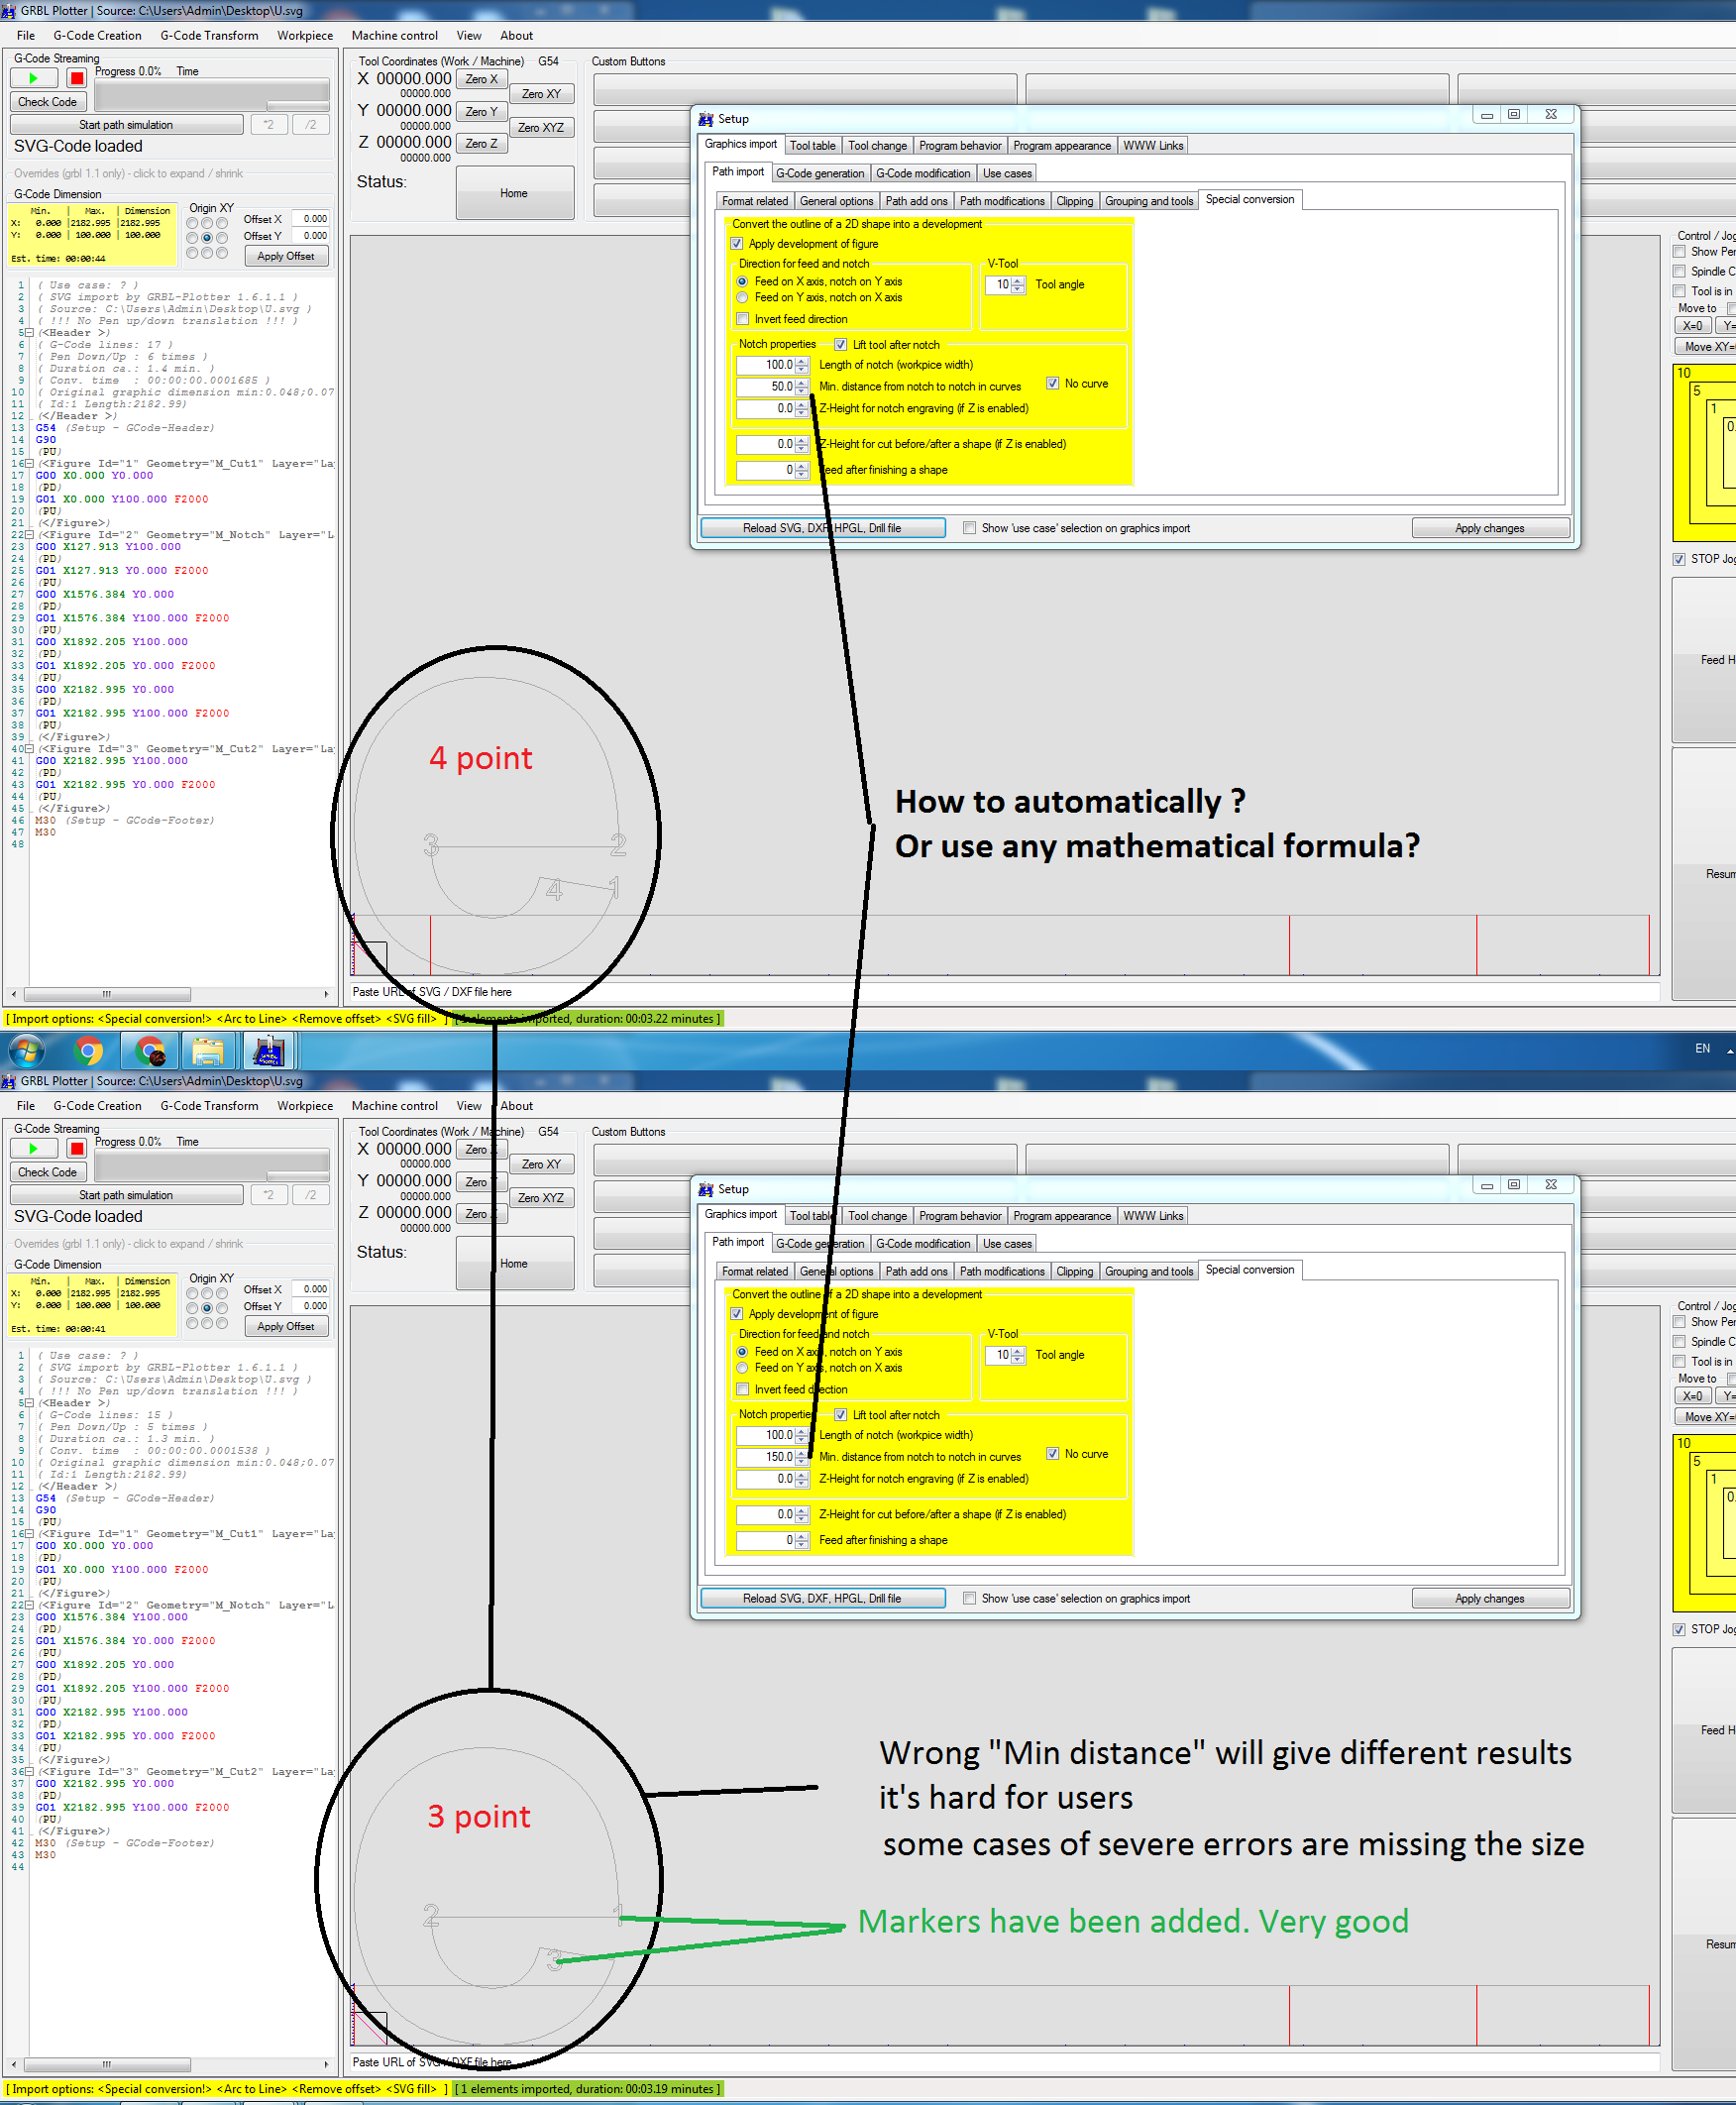Open the Machine control menu
This screenshot has width=1736, height=2105.
(395, 35)
